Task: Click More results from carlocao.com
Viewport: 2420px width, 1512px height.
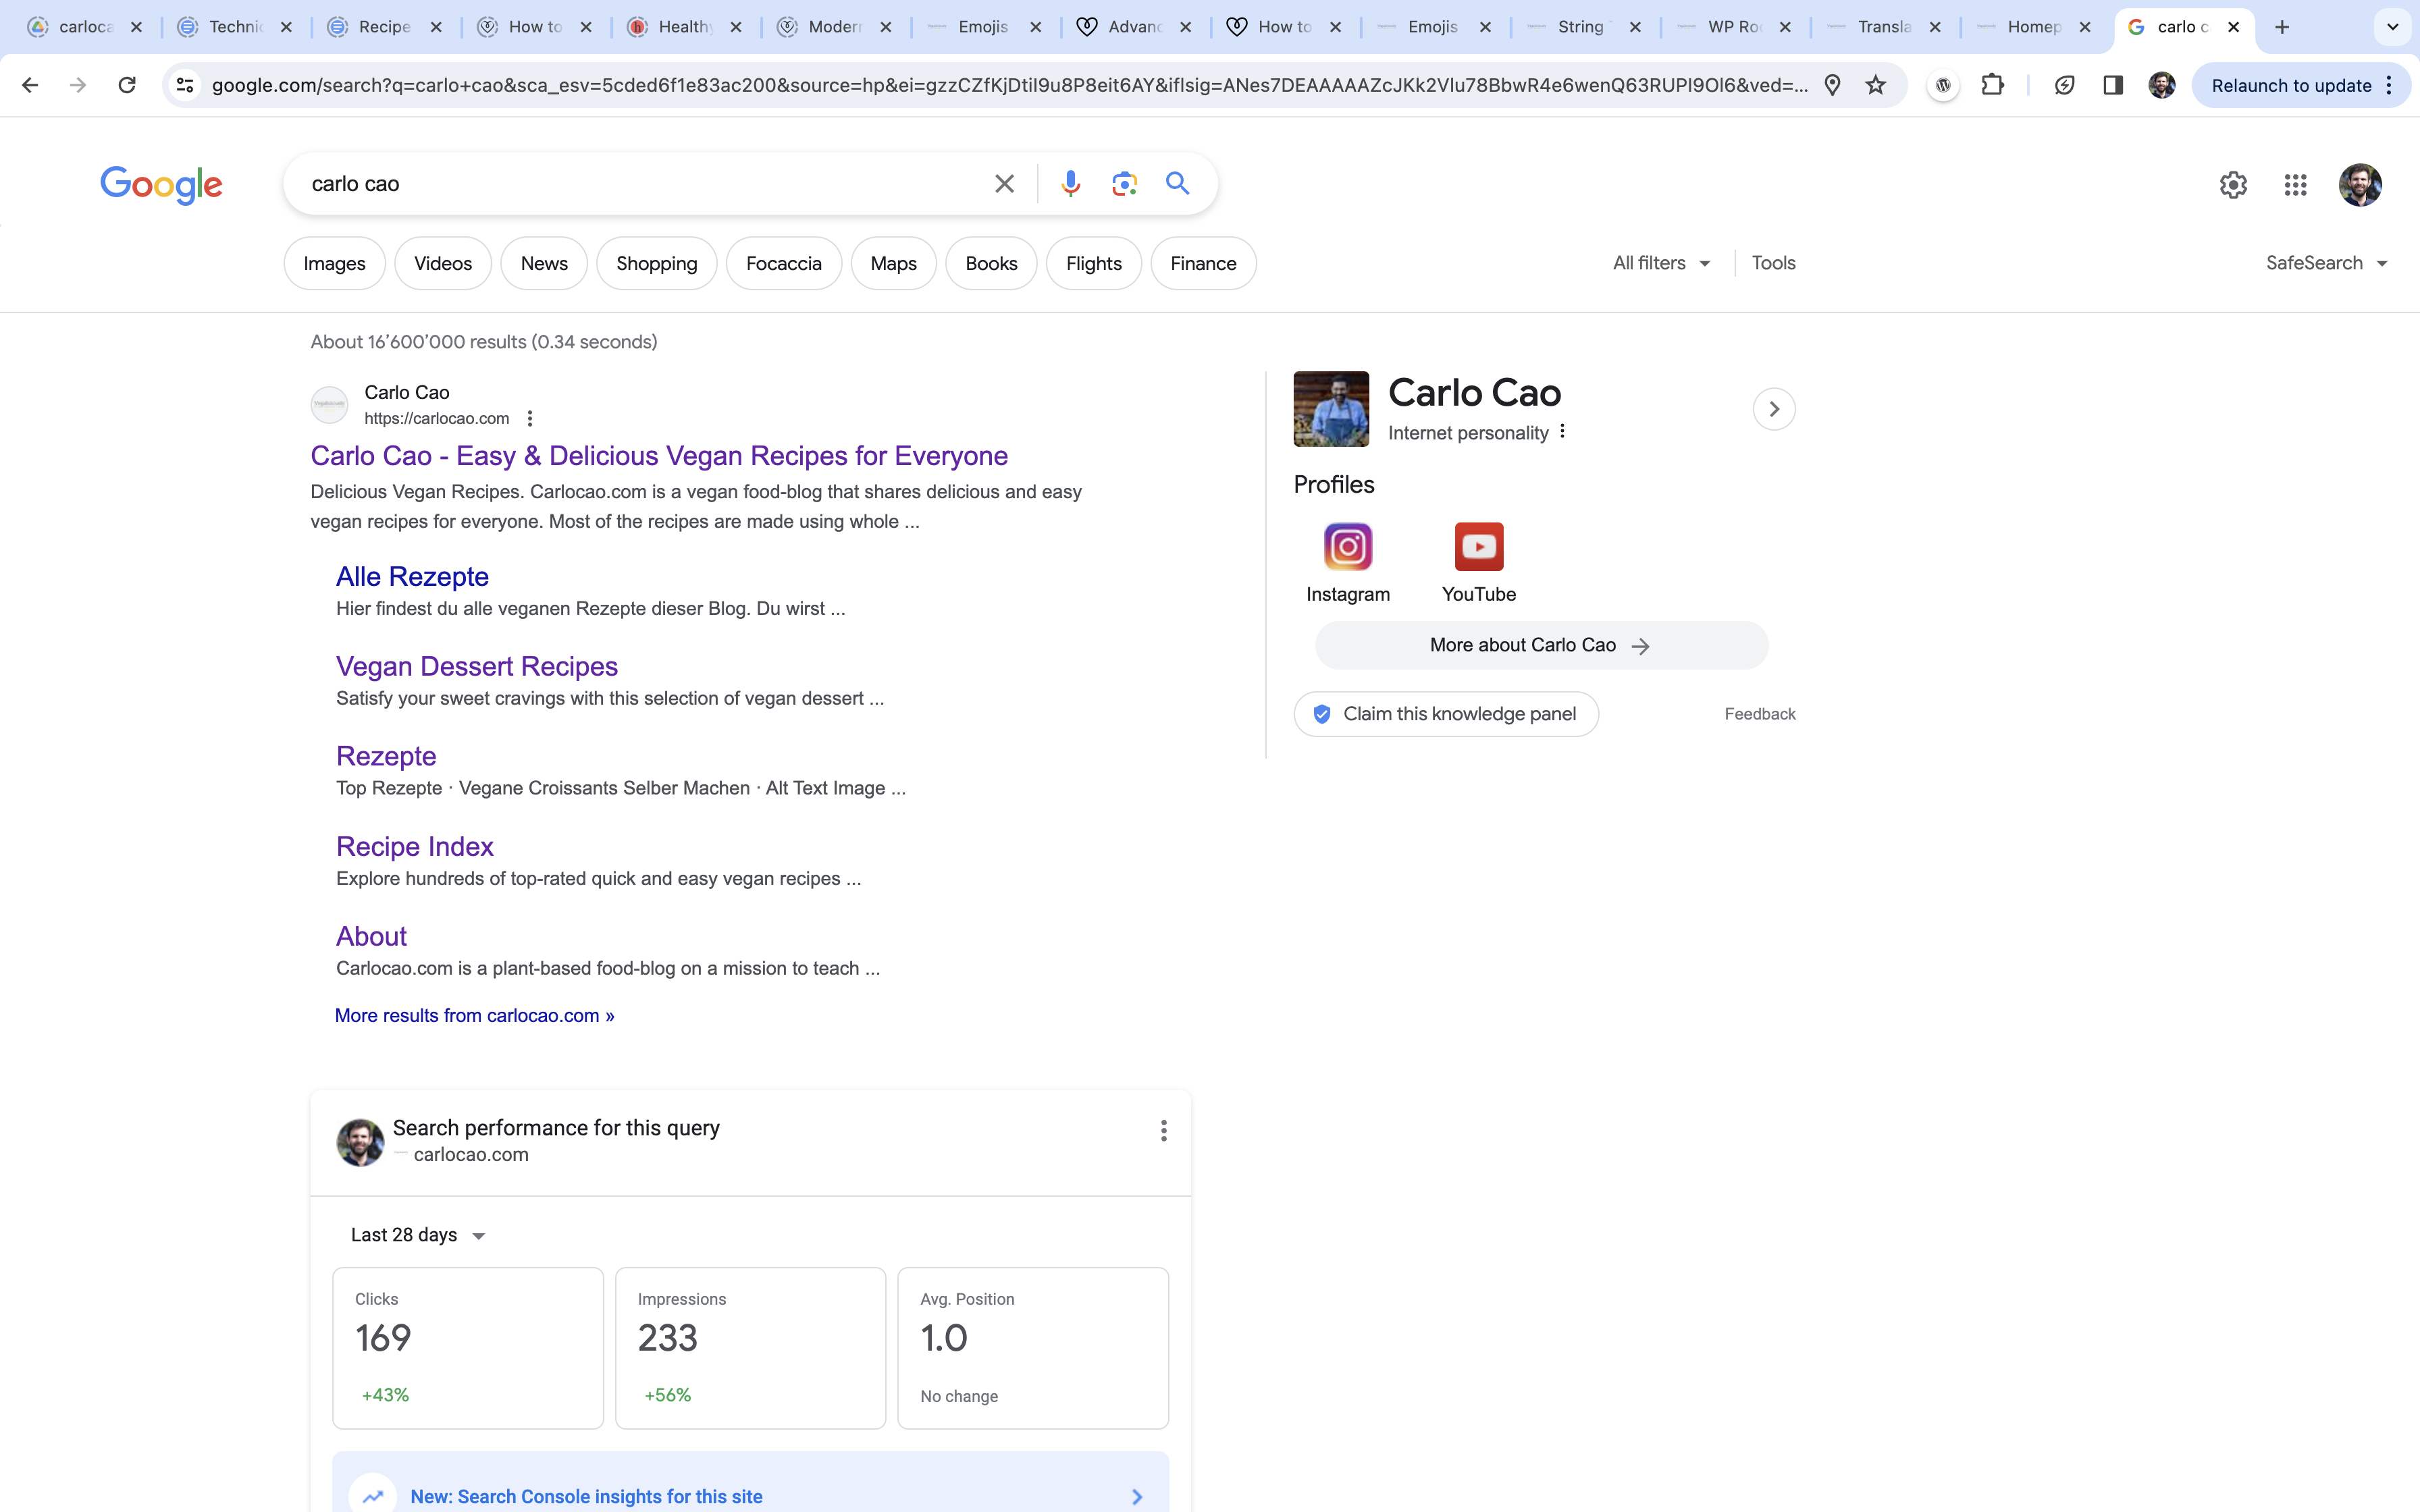Action: 475,1016
